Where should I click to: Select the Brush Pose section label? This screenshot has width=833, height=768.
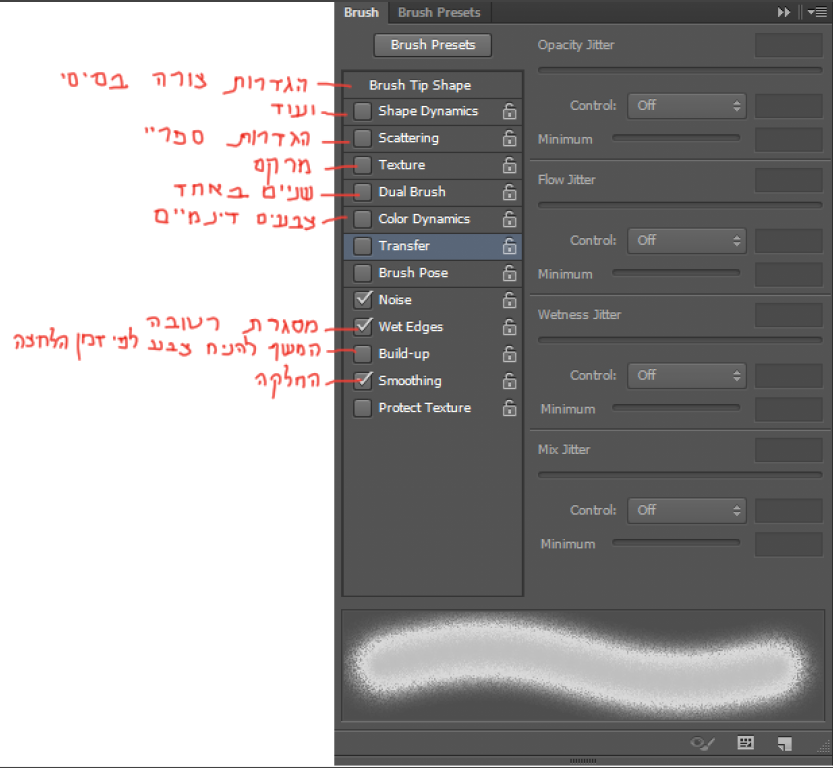click(413, 273)
